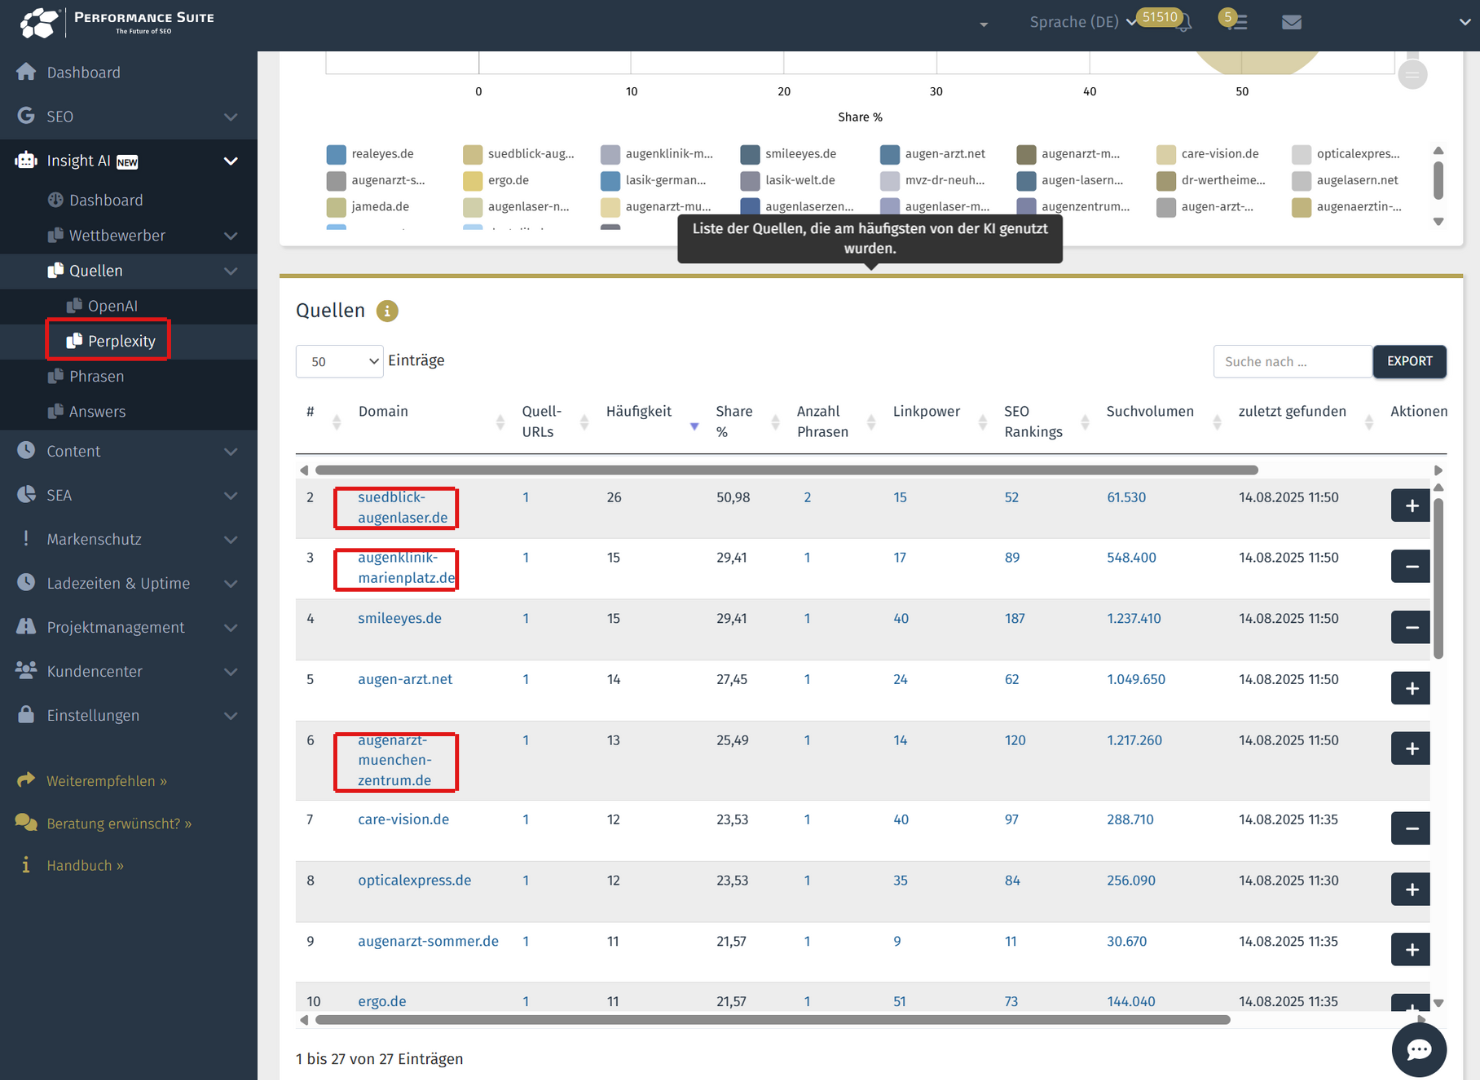Viewport: 1480px width, 1080px height.
Task: Remove care-vision.de with minus button
Action: click(1411, 828)
